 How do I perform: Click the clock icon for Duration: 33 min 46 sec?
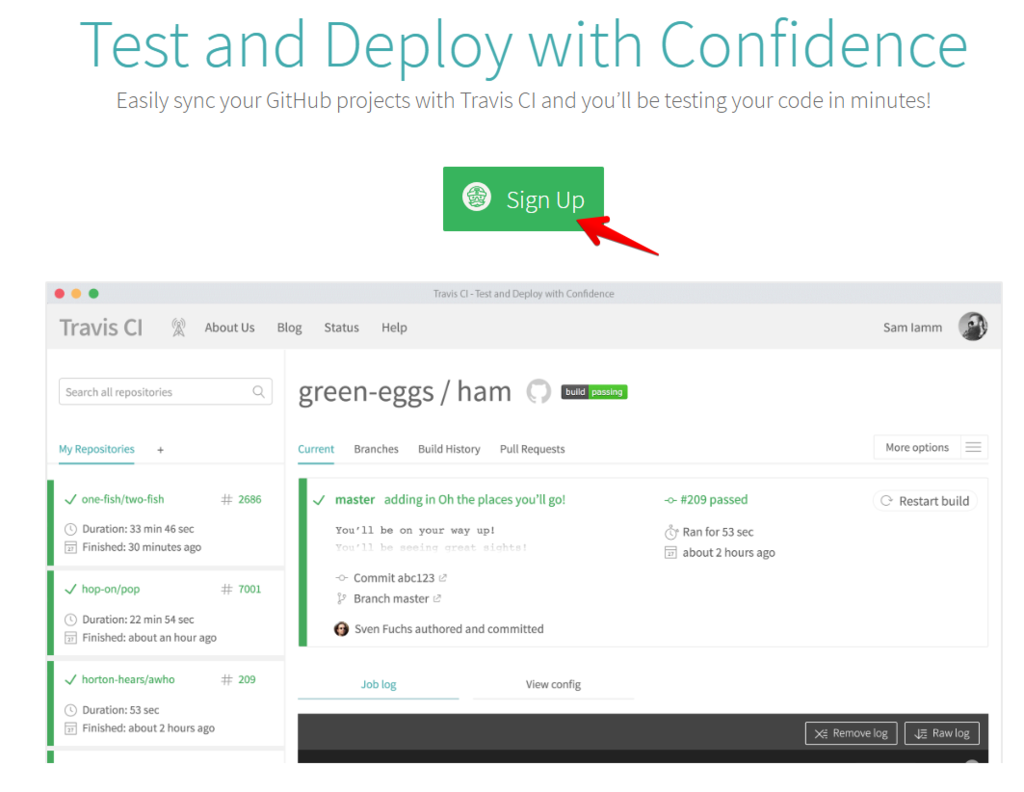tap(71, 529)
